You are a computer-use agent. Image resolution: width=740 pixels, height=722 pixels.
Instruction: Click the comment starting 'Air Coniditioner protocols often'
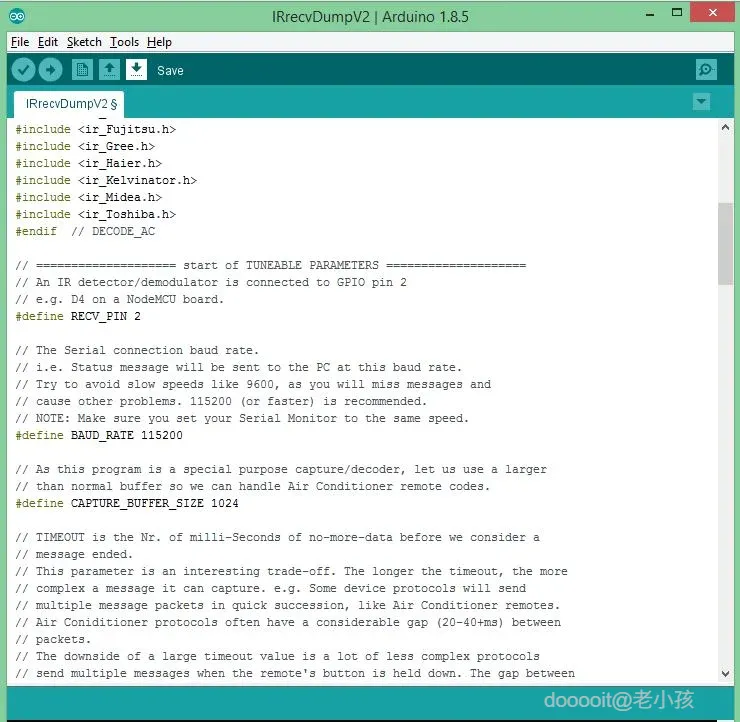coord(288,622)
